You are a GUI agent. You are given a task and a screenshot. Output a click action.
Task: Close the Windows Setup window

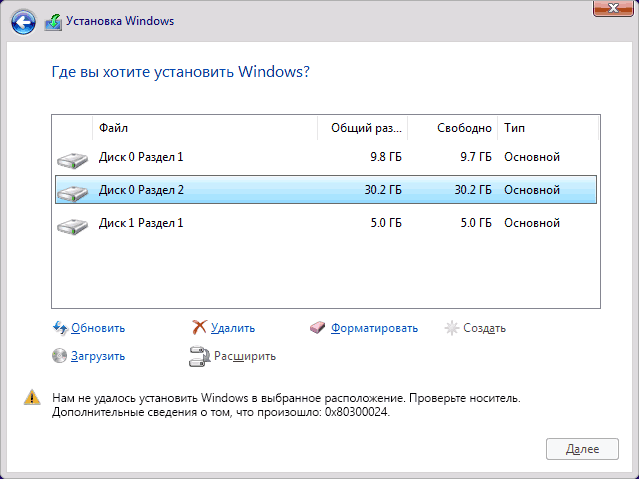[613, 8]
